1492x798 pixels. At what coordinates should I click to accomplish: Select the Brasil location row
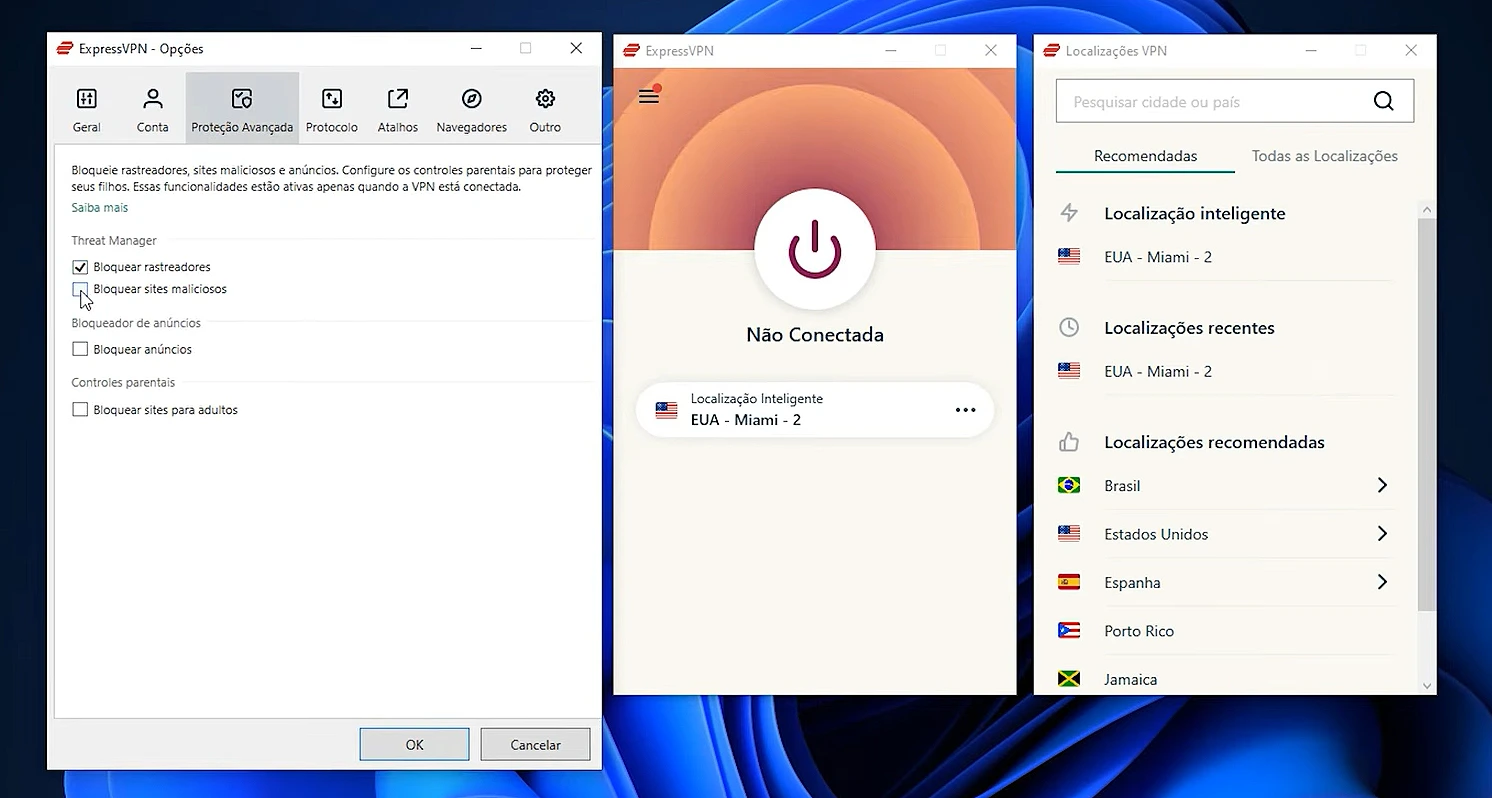1224,485
